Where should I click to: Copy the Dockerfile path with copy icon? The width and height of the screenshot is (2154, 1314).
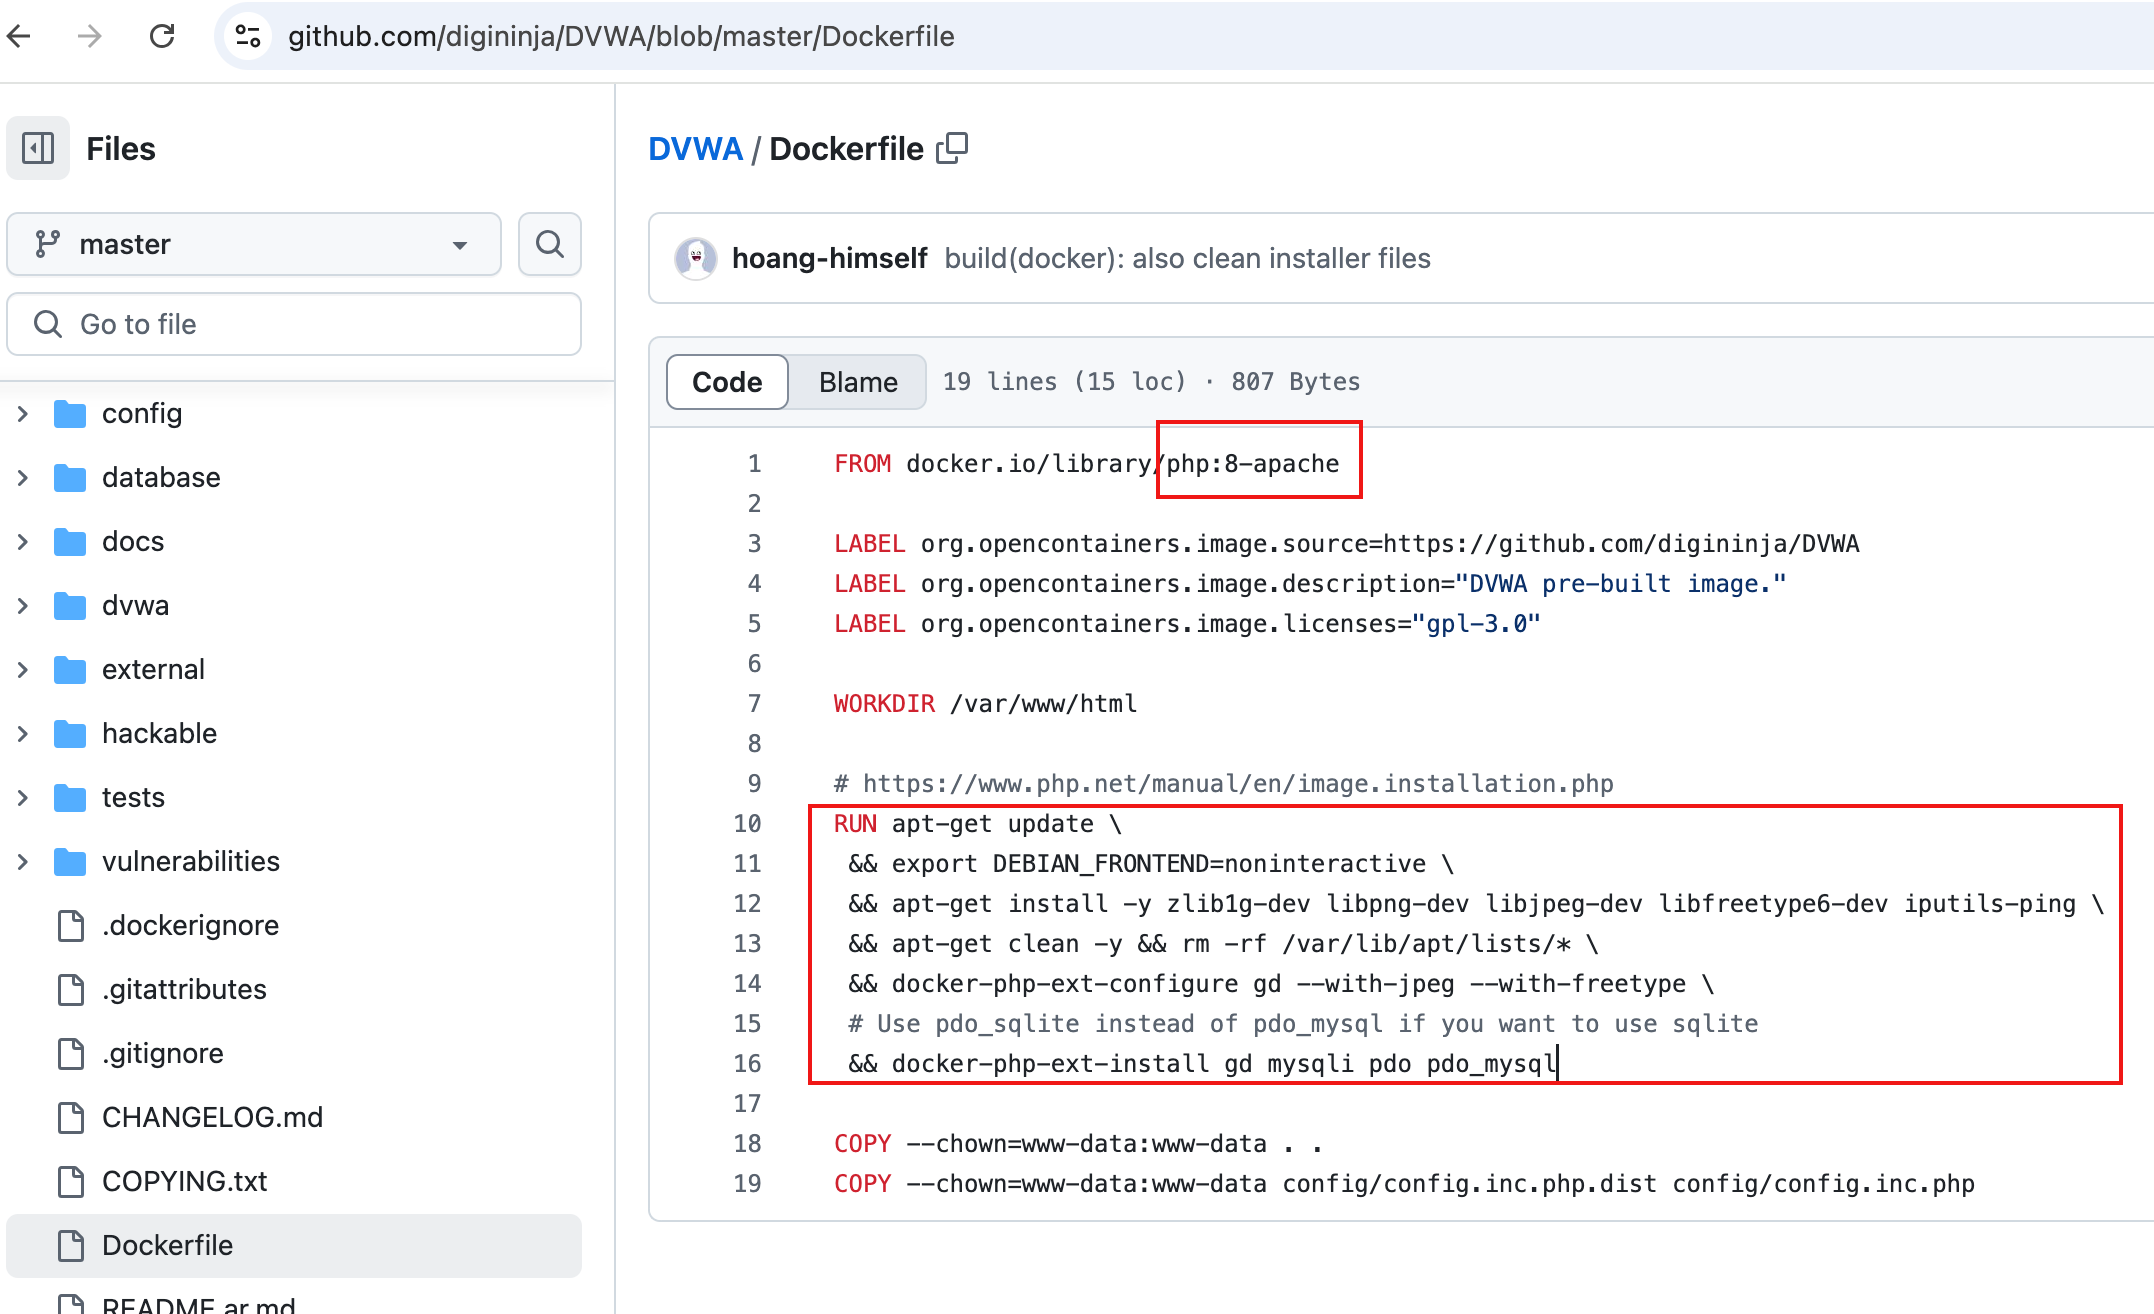(952, 148)
